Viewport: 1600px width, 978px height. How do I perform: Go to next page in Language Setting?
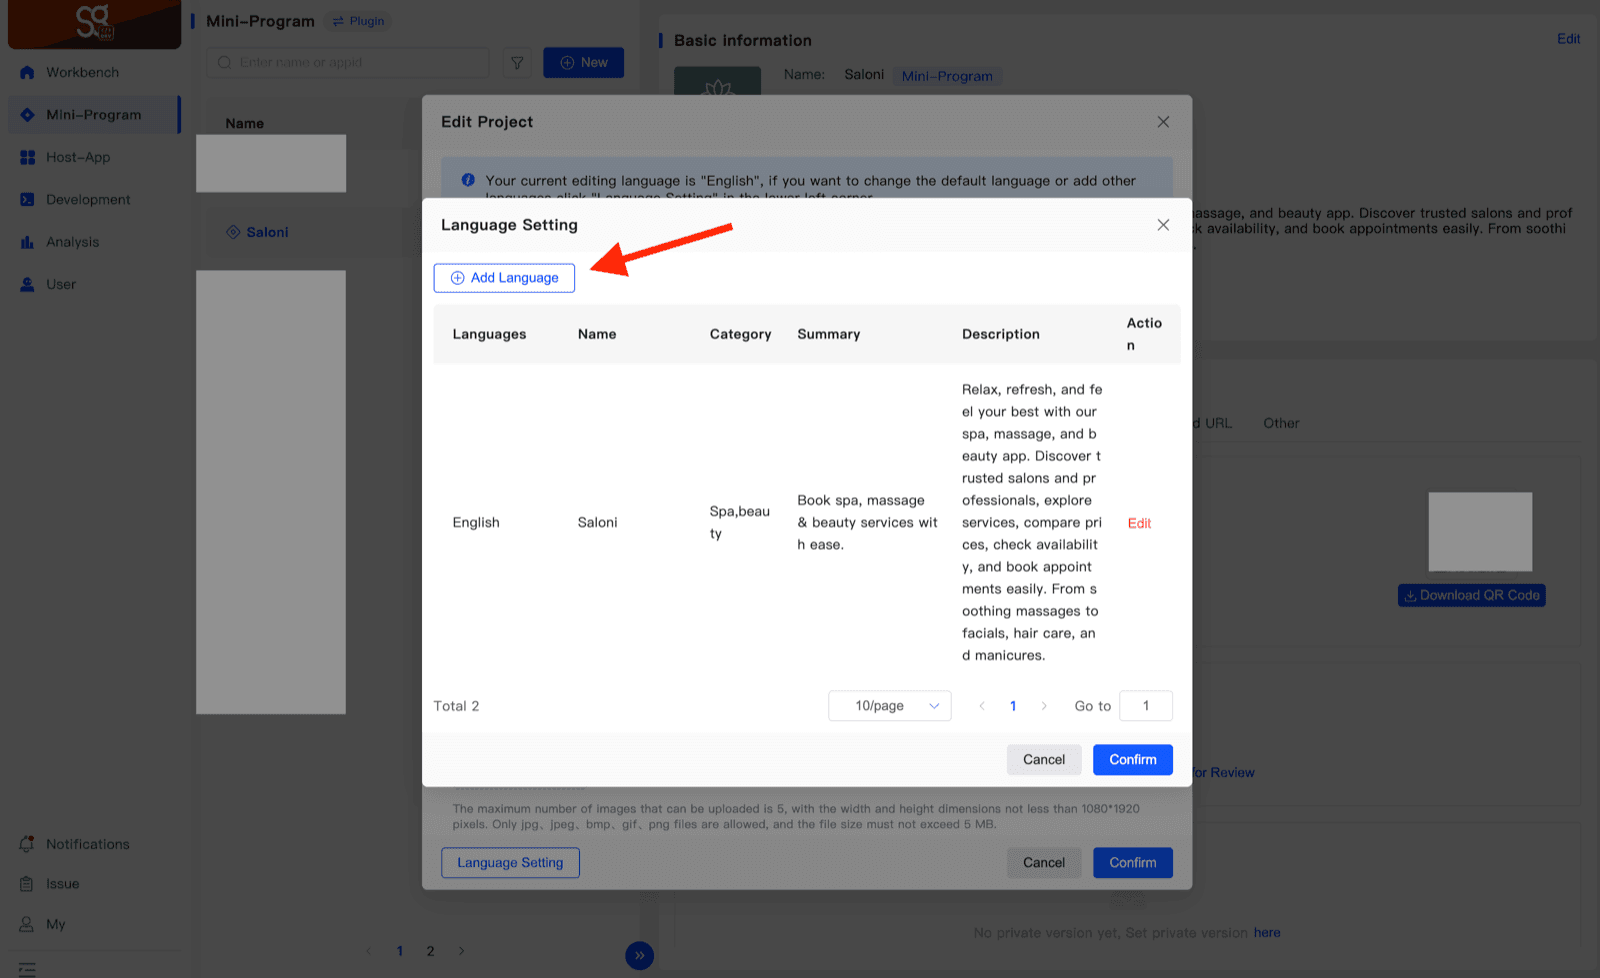click(x=1044, y=706)
